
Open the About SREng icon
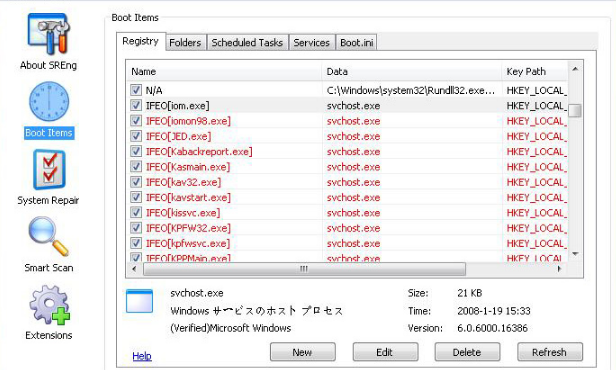pos(49,34)
